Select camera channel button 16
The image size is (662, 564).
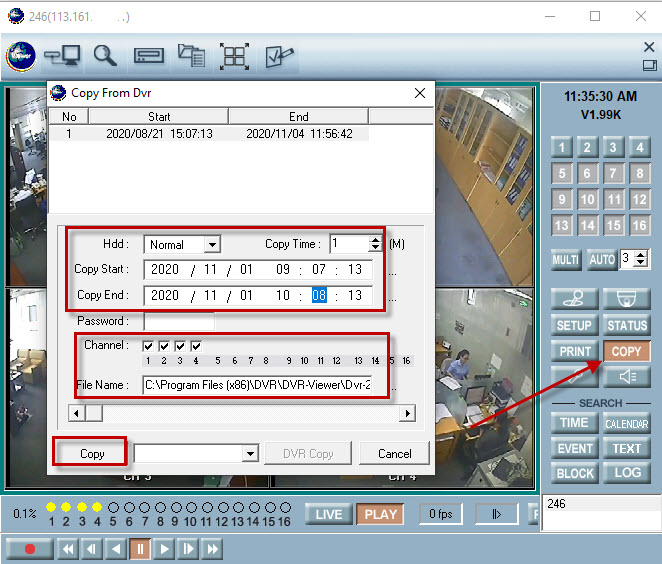pos(639,225)
